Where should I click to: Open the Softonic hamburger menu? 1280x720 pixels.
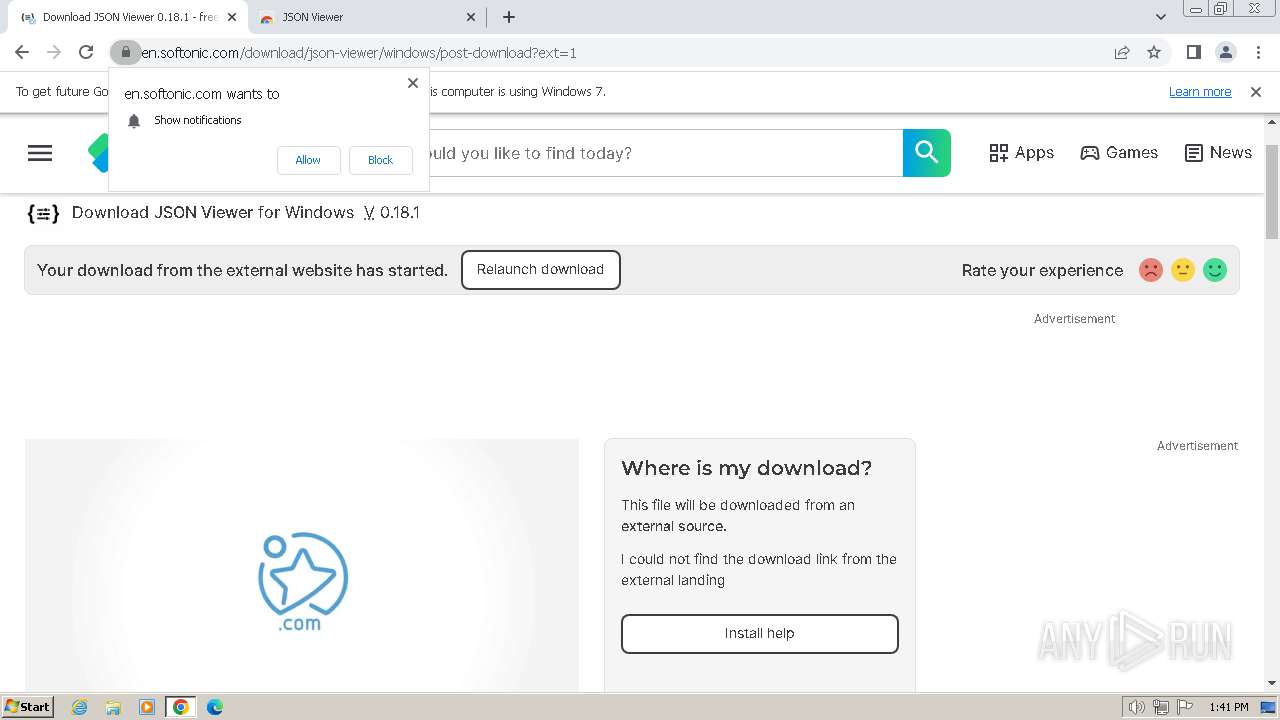[x=40, y=153]
